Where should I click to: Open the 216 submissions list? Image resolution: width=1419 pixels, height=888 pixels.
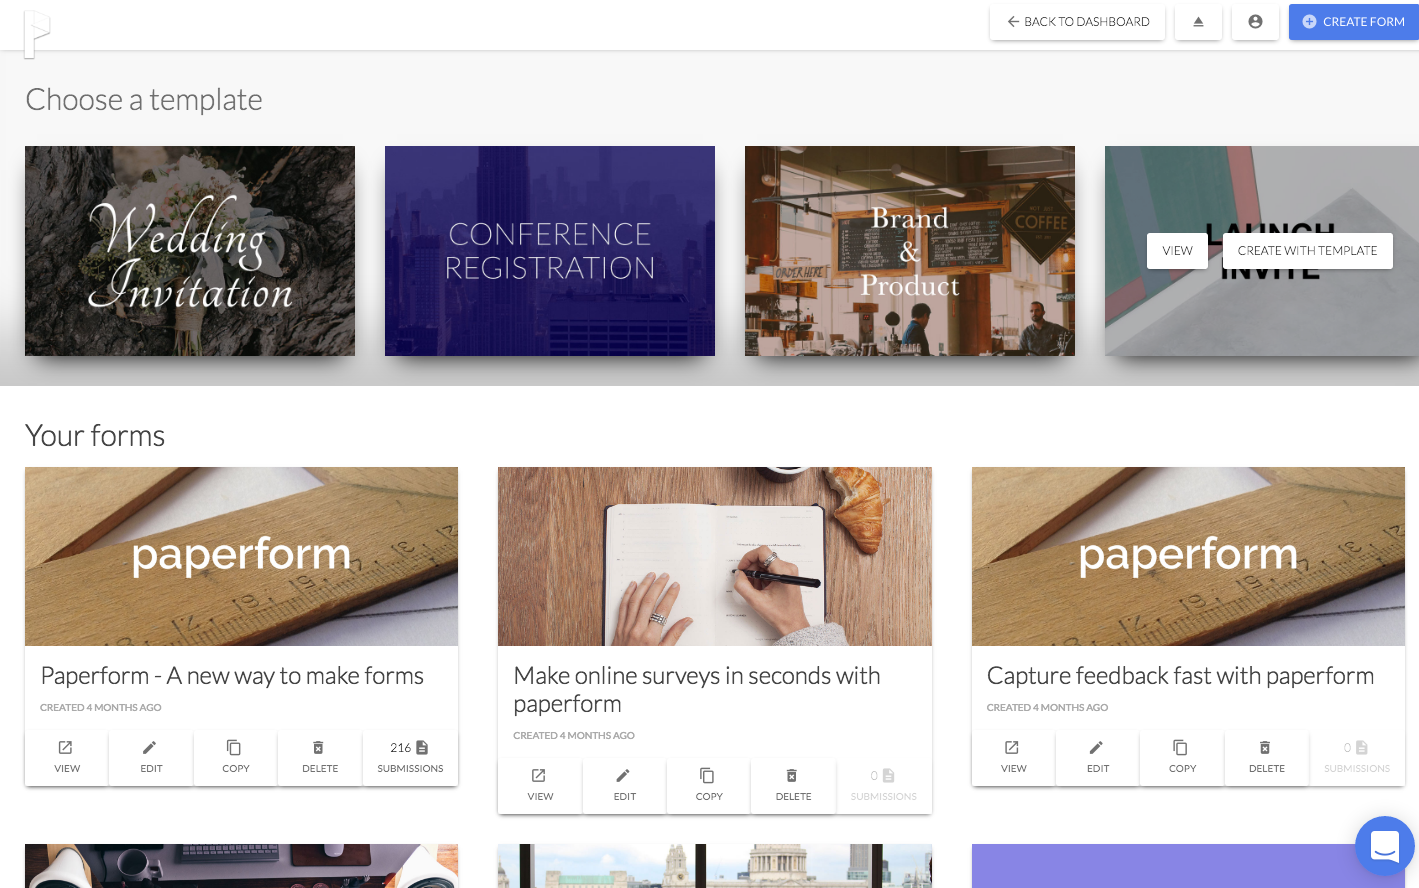point(410,758)
